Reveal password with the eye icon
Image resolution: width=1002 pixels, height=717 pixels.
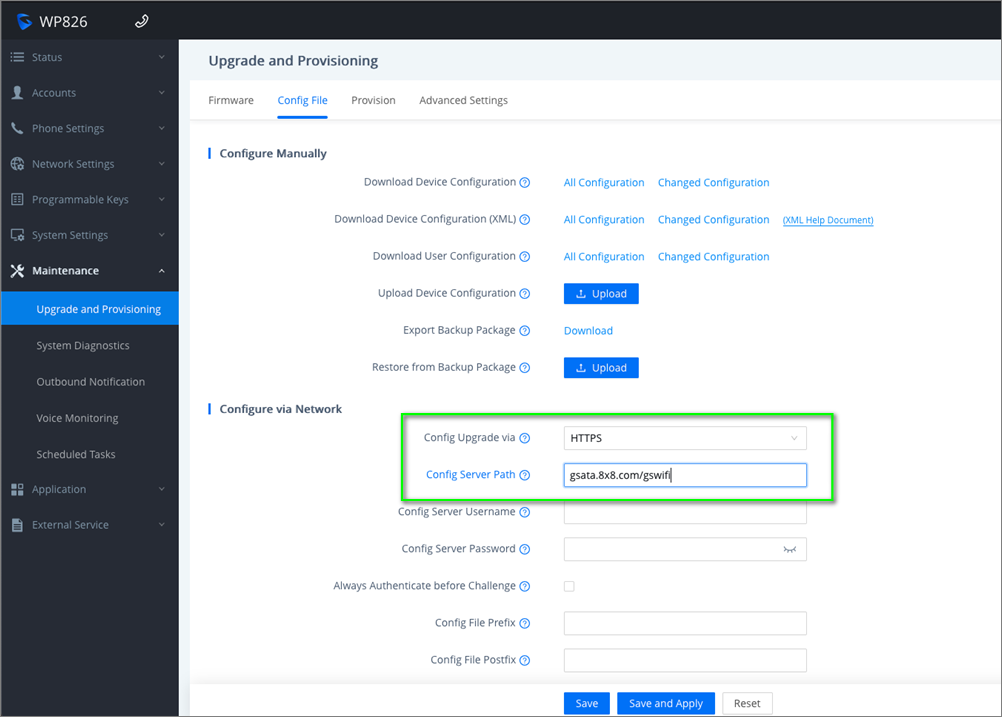pyautogui.click(x=790, y=549)
